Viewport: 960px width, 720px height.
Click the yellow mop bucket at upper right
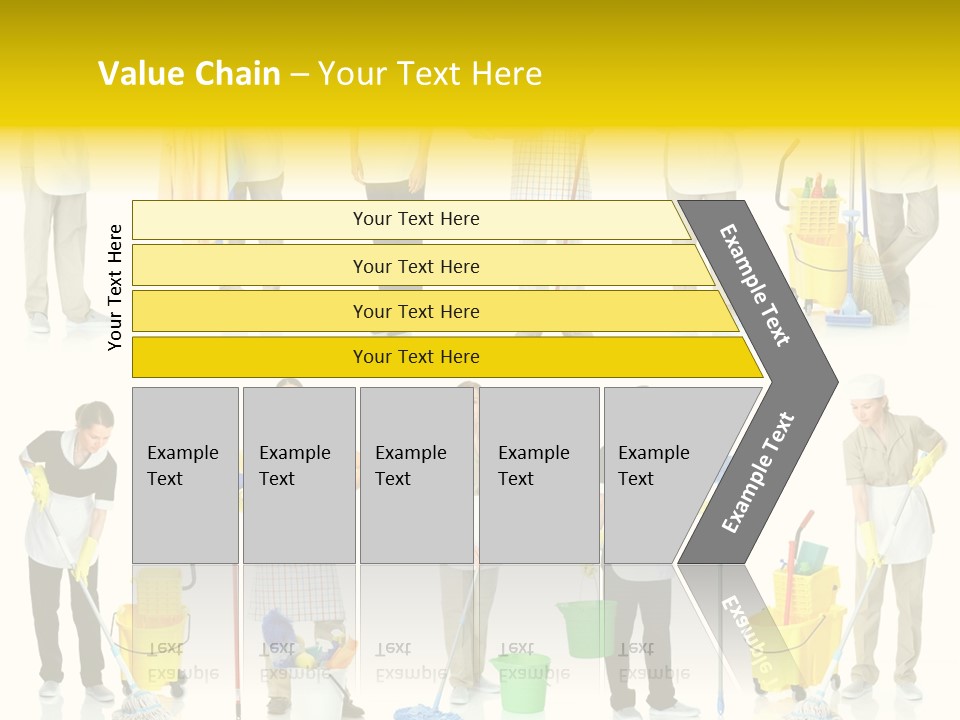click(x=818, y=240)
